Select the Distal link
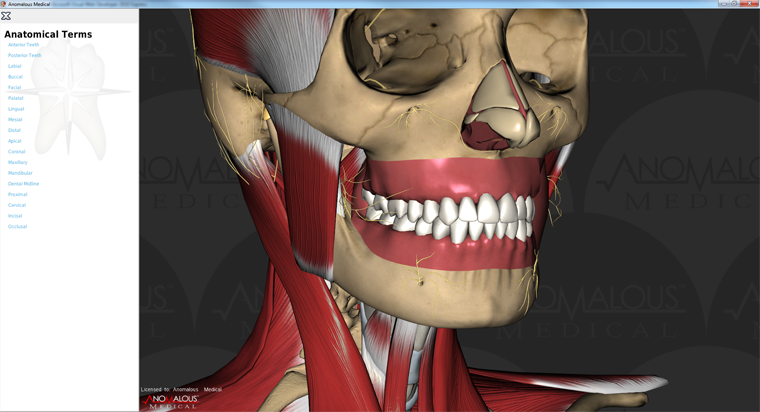The height and width of the screenshot is (412, 760). [14, 130]
